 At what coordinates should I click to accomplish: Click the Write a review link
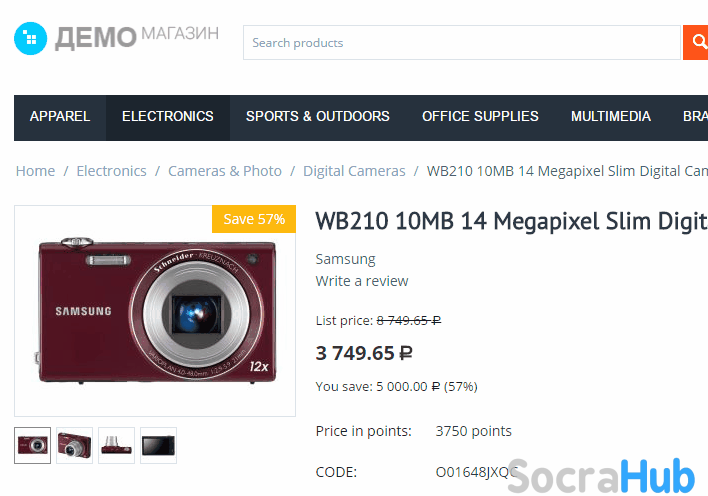(x=362, y=281)
